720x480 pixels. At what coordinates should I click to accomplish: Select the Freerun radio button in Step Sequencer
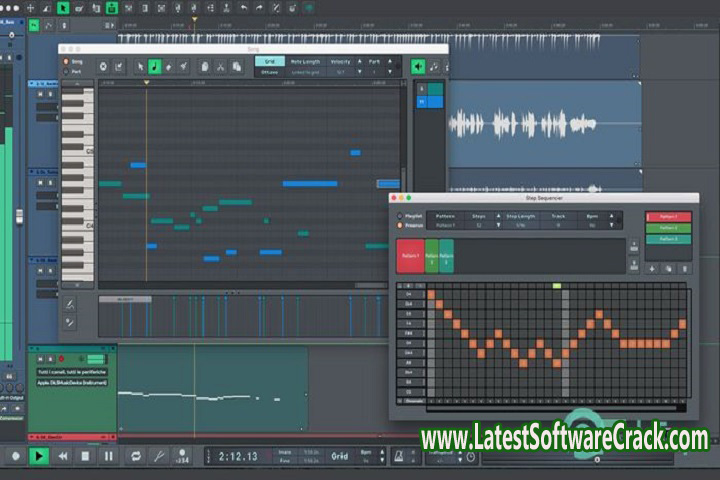pyautogui.click(x=400, y=226)
